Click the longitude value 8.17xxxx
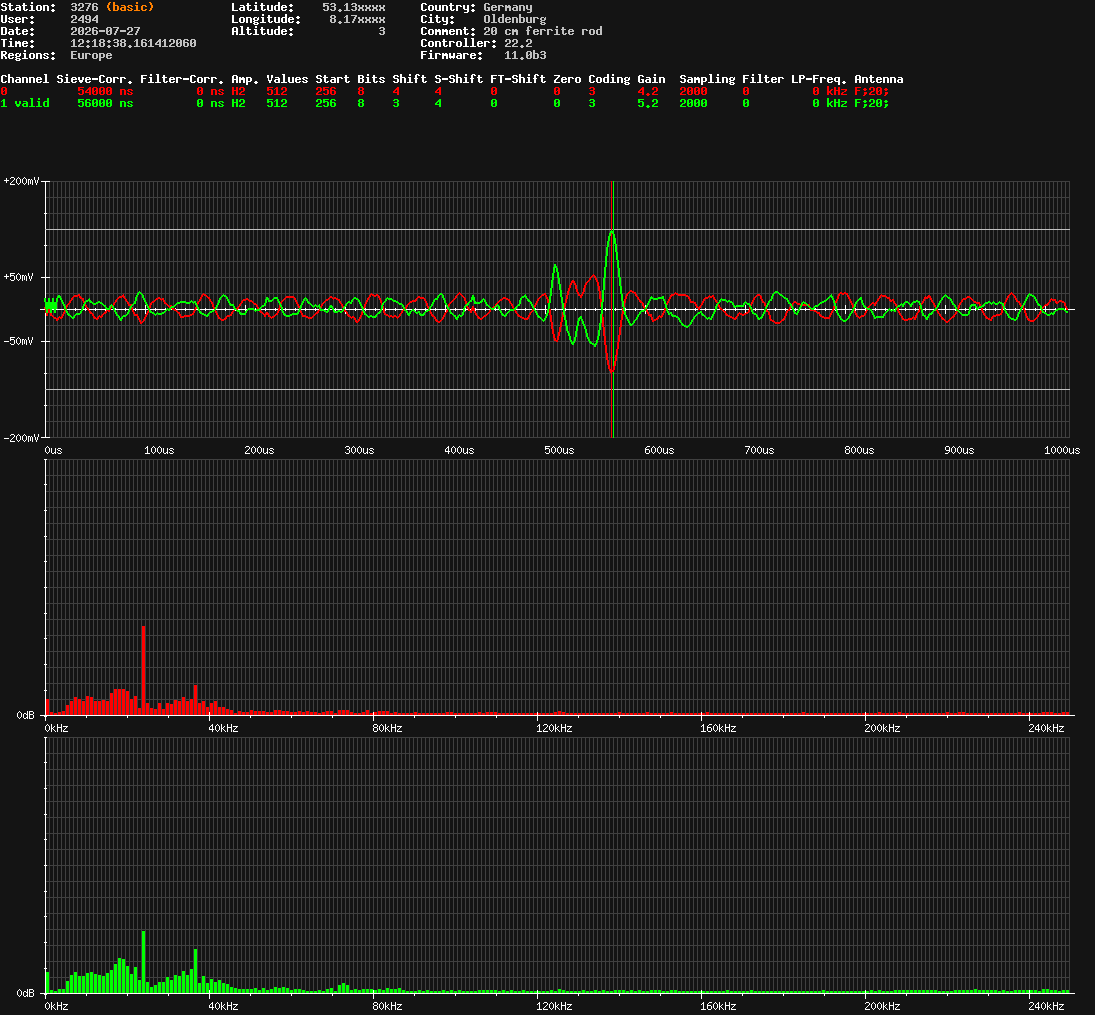 coord(357,19)
